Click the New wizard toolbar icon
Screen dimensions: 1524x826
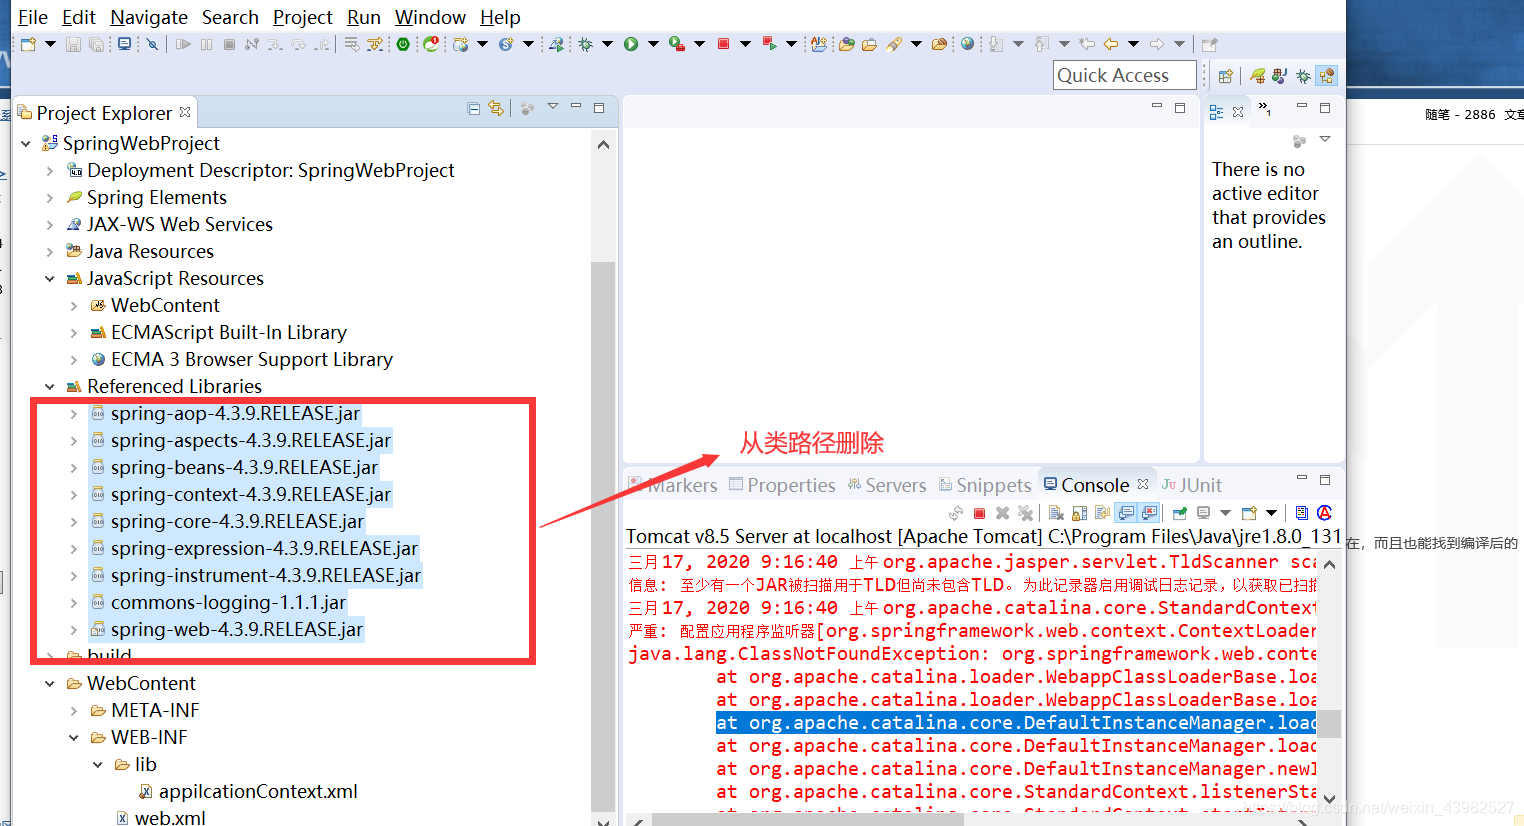(x=28, y=44)
